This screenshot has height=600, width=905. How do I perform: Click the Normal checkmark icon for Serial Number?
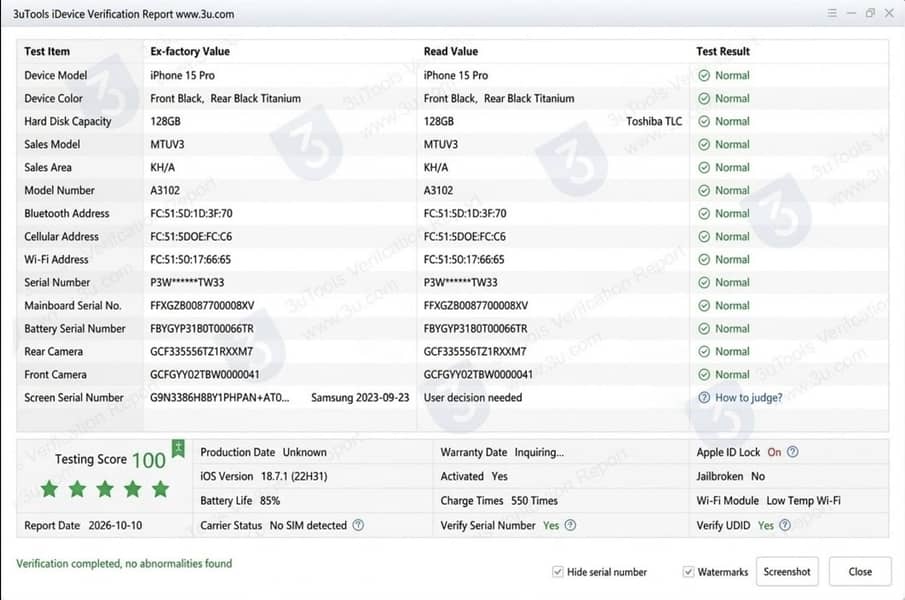click(704, 282)
